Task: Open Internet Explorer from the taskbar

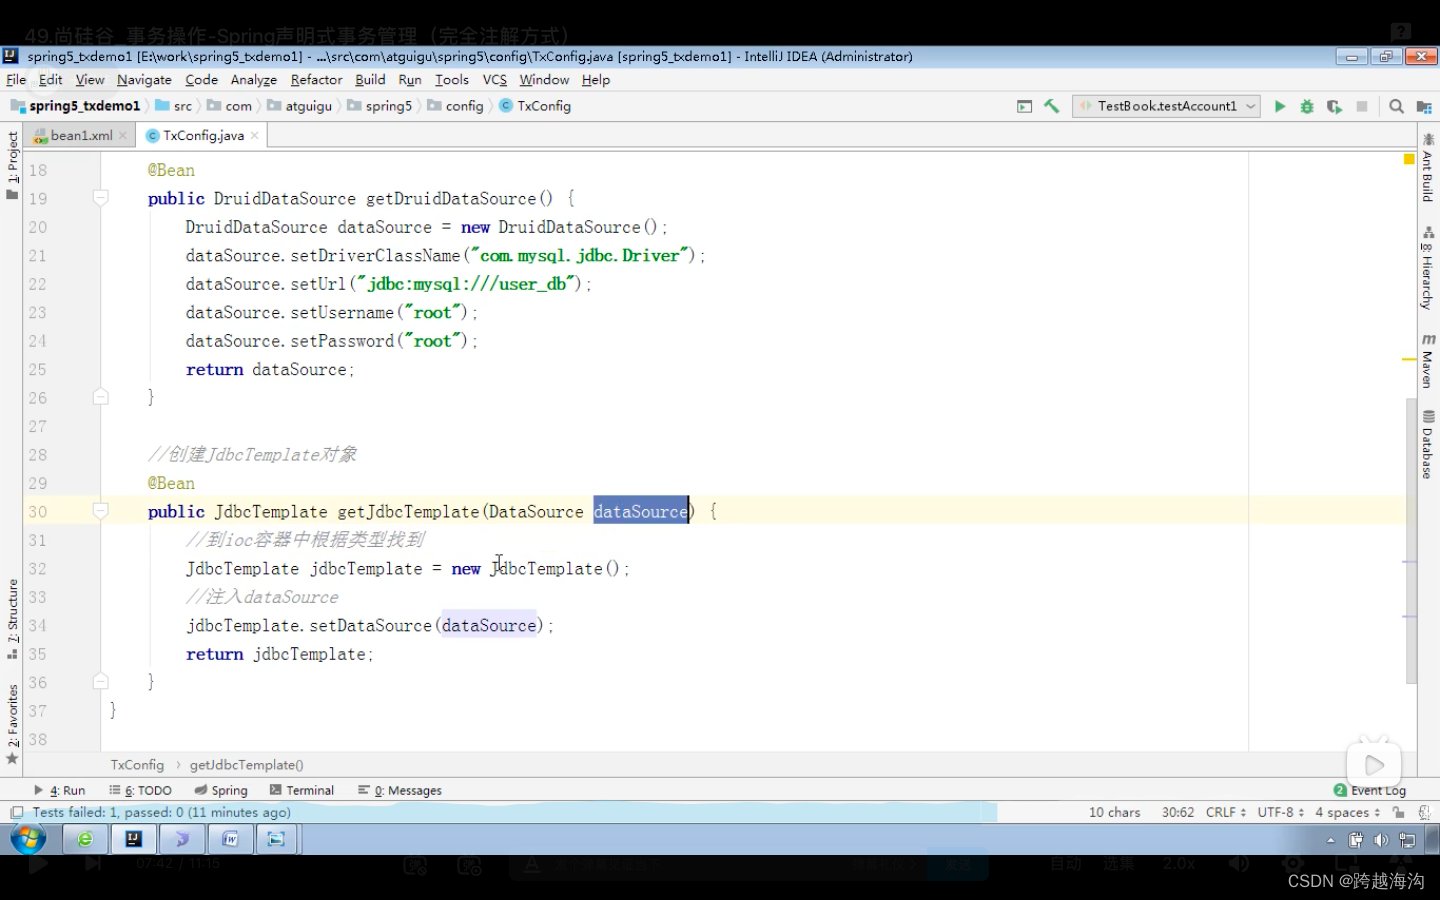Action: click(85, 839)
